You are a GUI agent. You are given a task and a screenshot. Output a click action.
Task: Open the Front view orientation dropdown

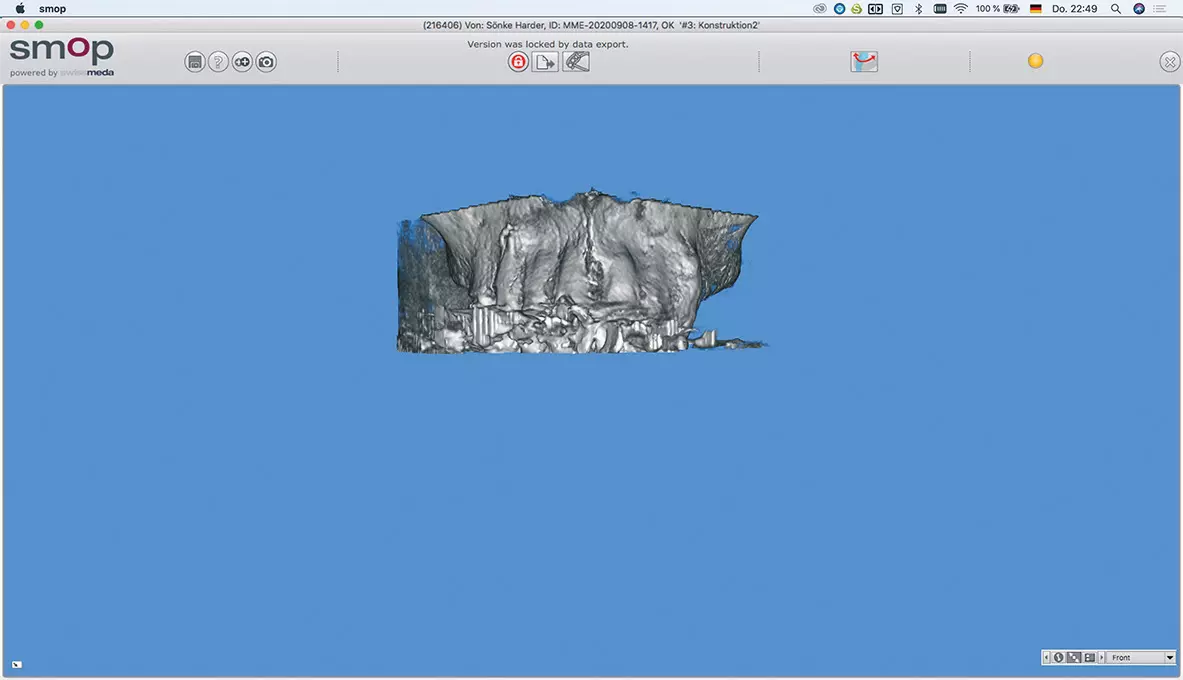(x=1142, y=657)
